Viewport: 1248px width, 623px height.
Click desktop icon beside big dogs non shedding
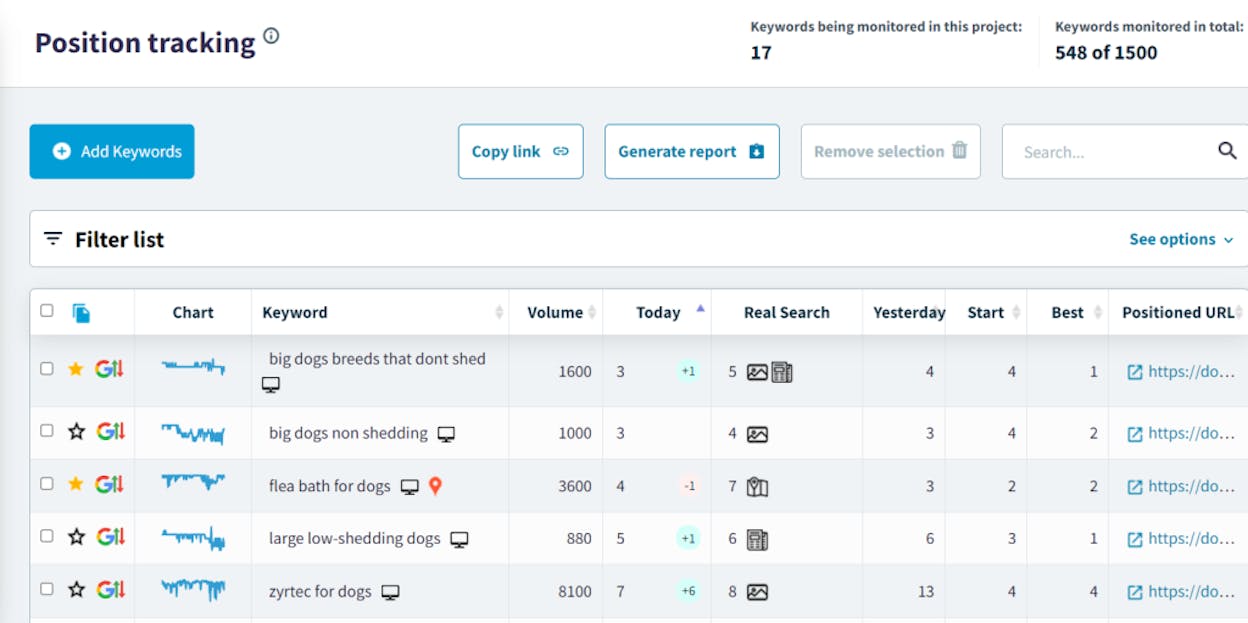tap(446, 434)
